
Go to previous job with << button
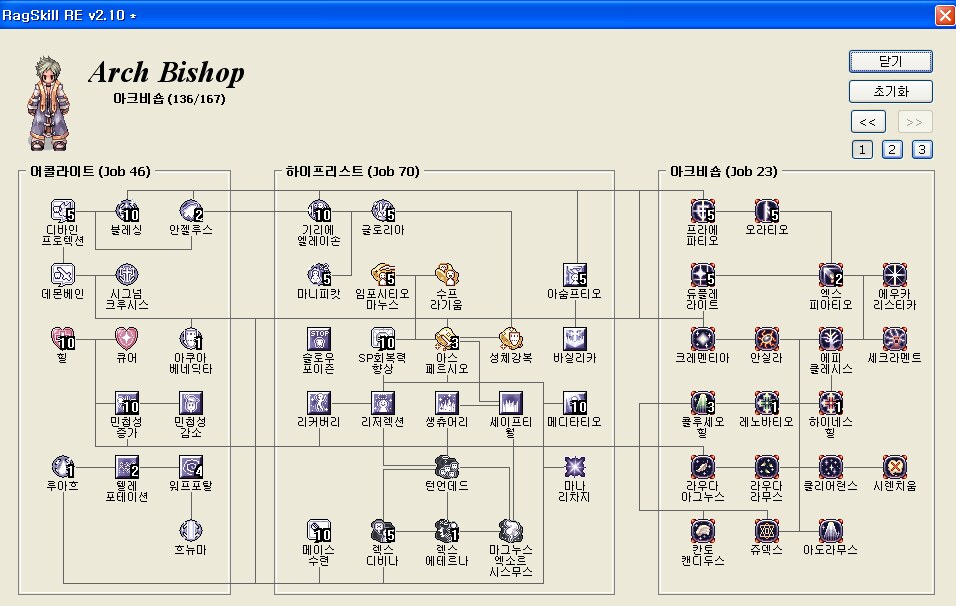tap(868, 122)
